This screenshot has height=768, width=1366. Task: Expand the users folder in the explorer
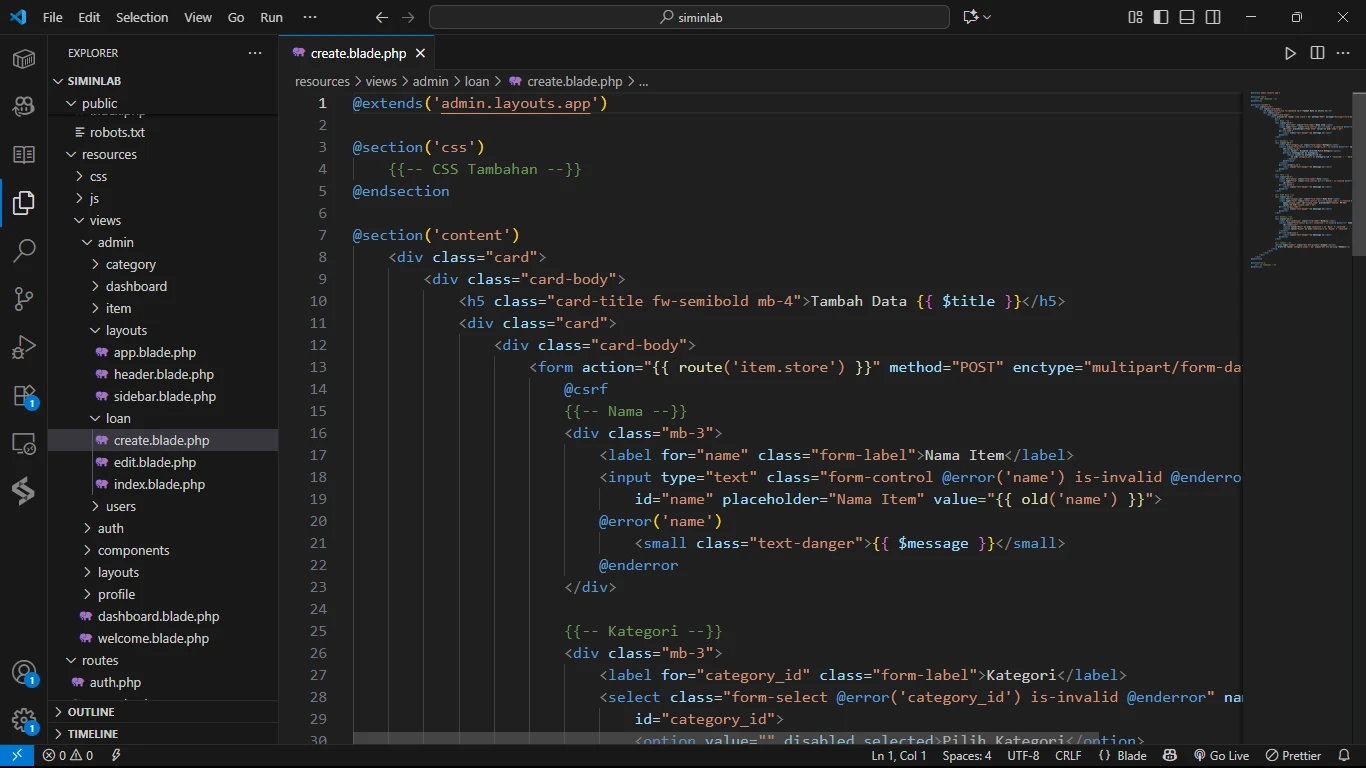(x=120, y=506)
